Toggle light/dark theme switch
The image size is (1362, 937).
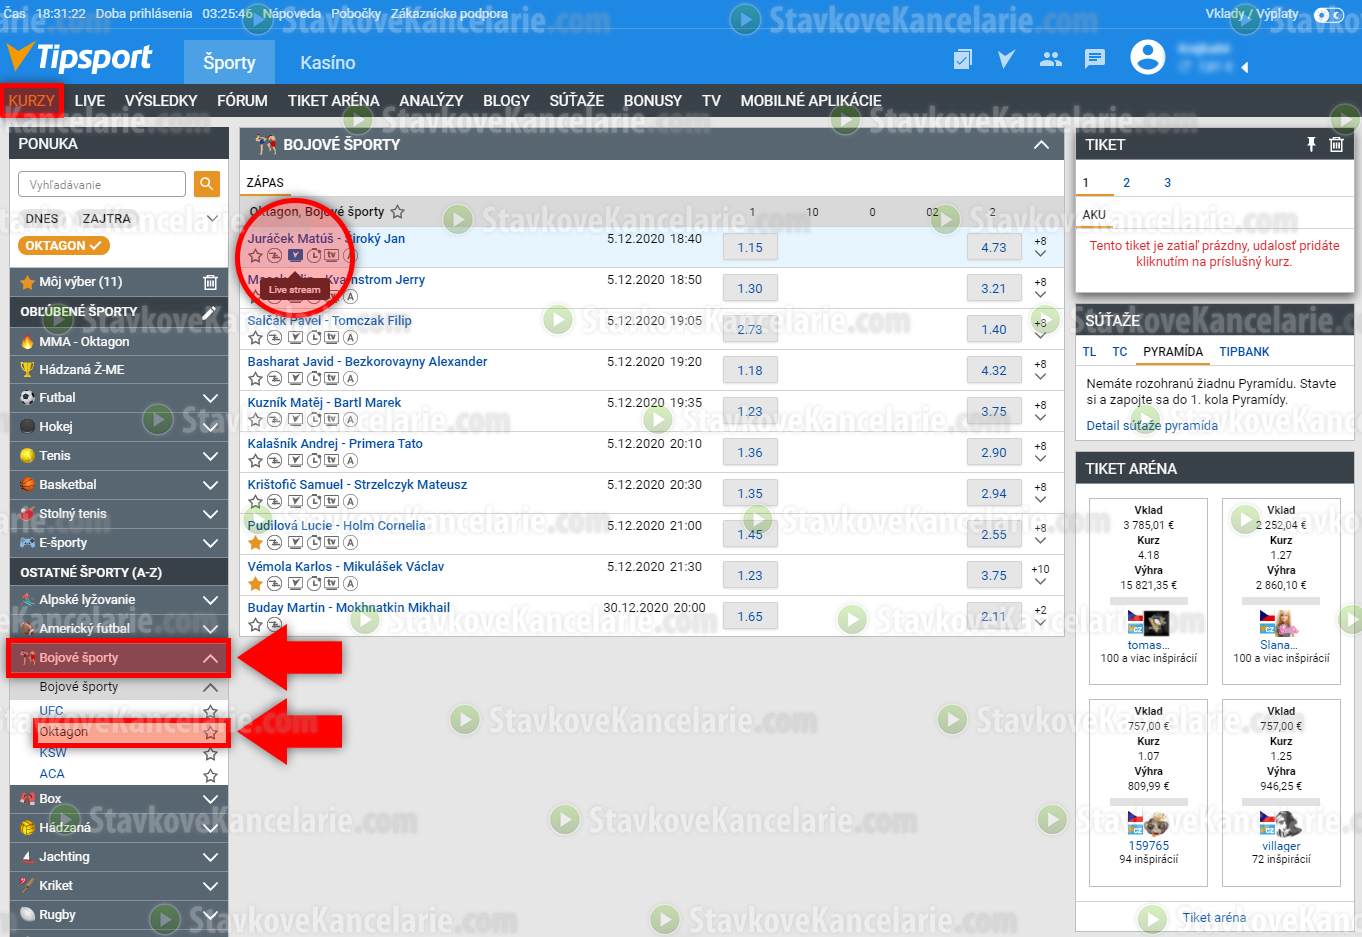[1329, 14]
